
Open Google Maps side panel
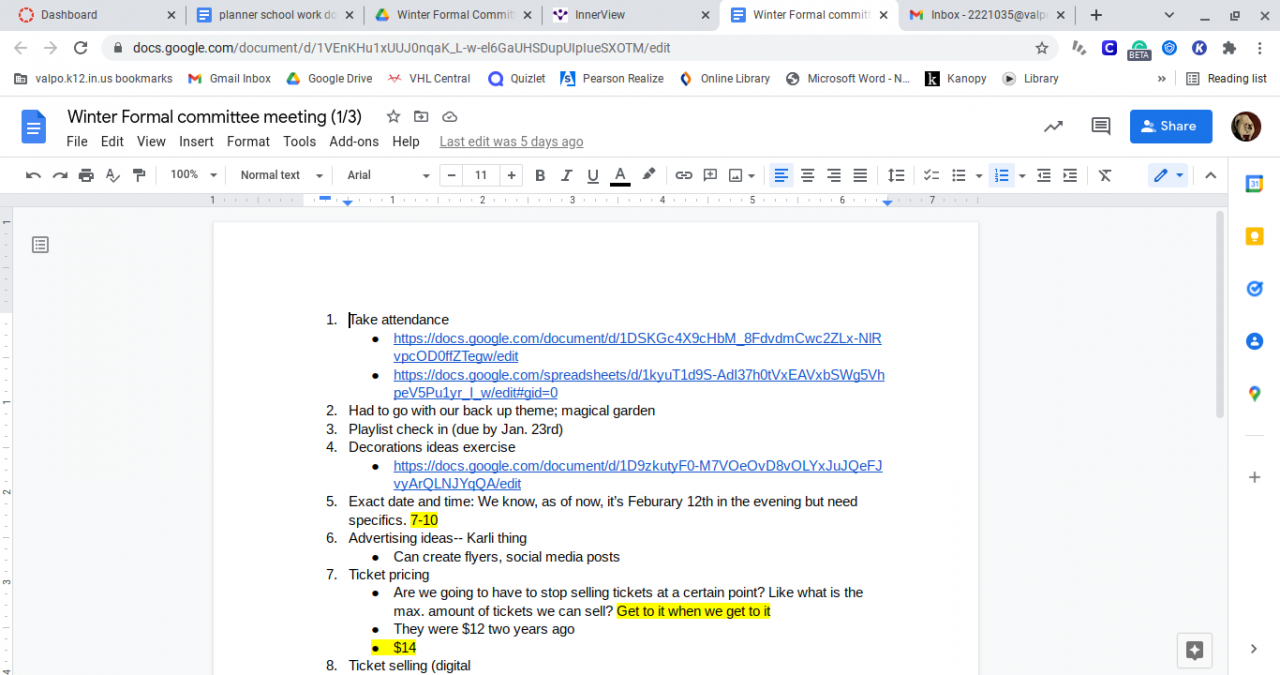(1254, 394)
